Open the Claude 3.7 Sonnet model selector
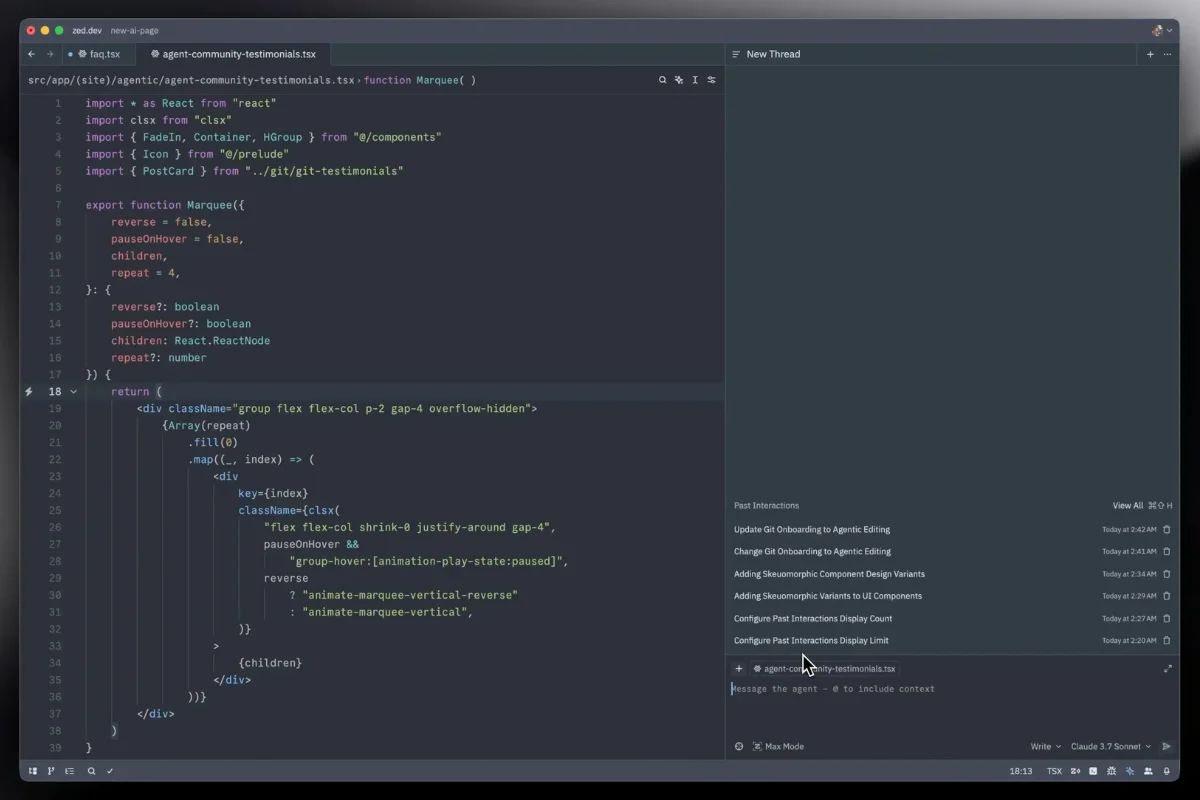This screenshot has width=1200, height=800. click(1110, 746)
